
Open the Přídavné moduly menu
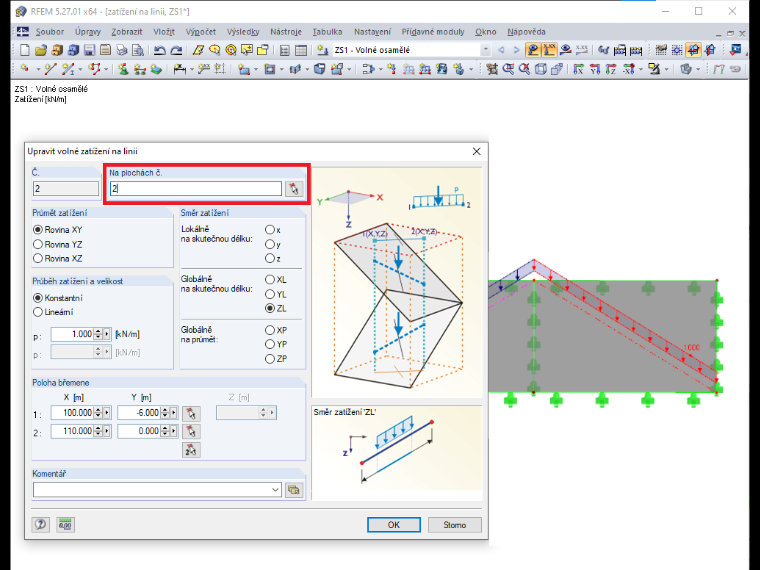433,32
